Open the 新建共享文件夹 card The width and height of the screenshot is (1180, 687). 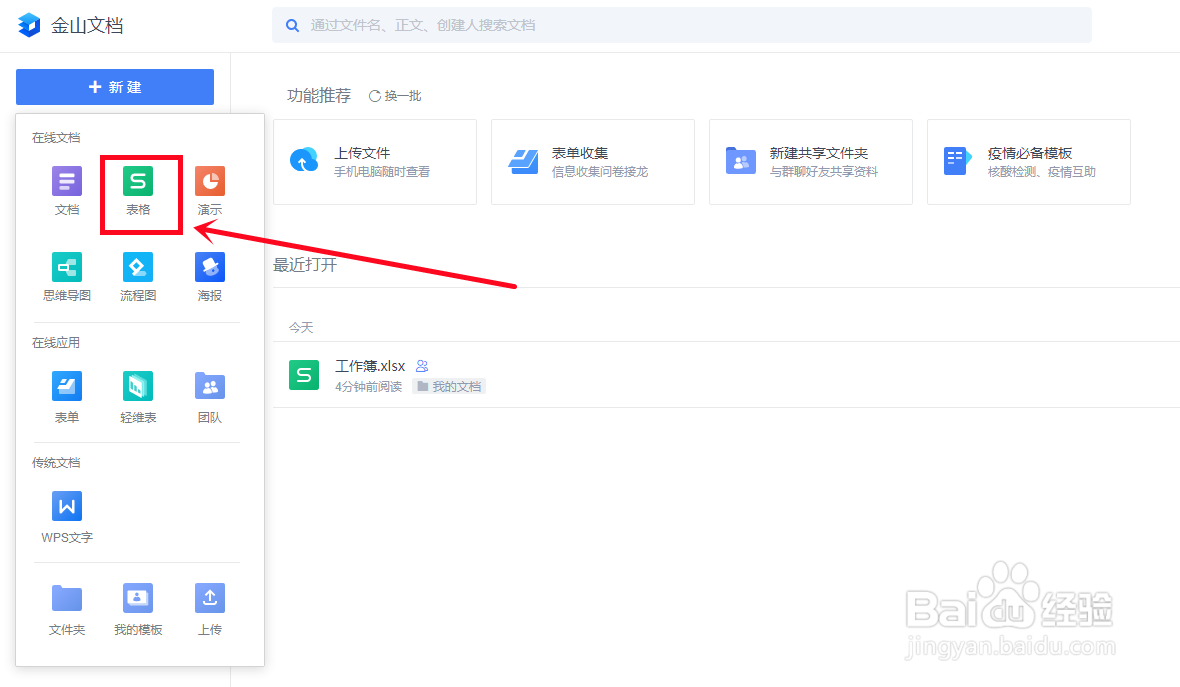point(810,162)
